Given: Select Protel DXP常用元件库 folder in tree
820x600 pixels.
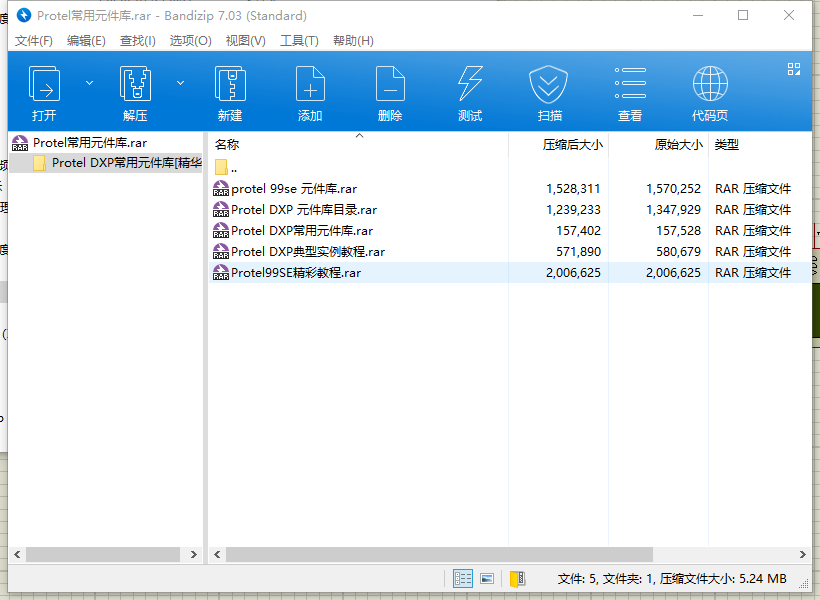Looking at the screenshot, I should click(127, 163).
